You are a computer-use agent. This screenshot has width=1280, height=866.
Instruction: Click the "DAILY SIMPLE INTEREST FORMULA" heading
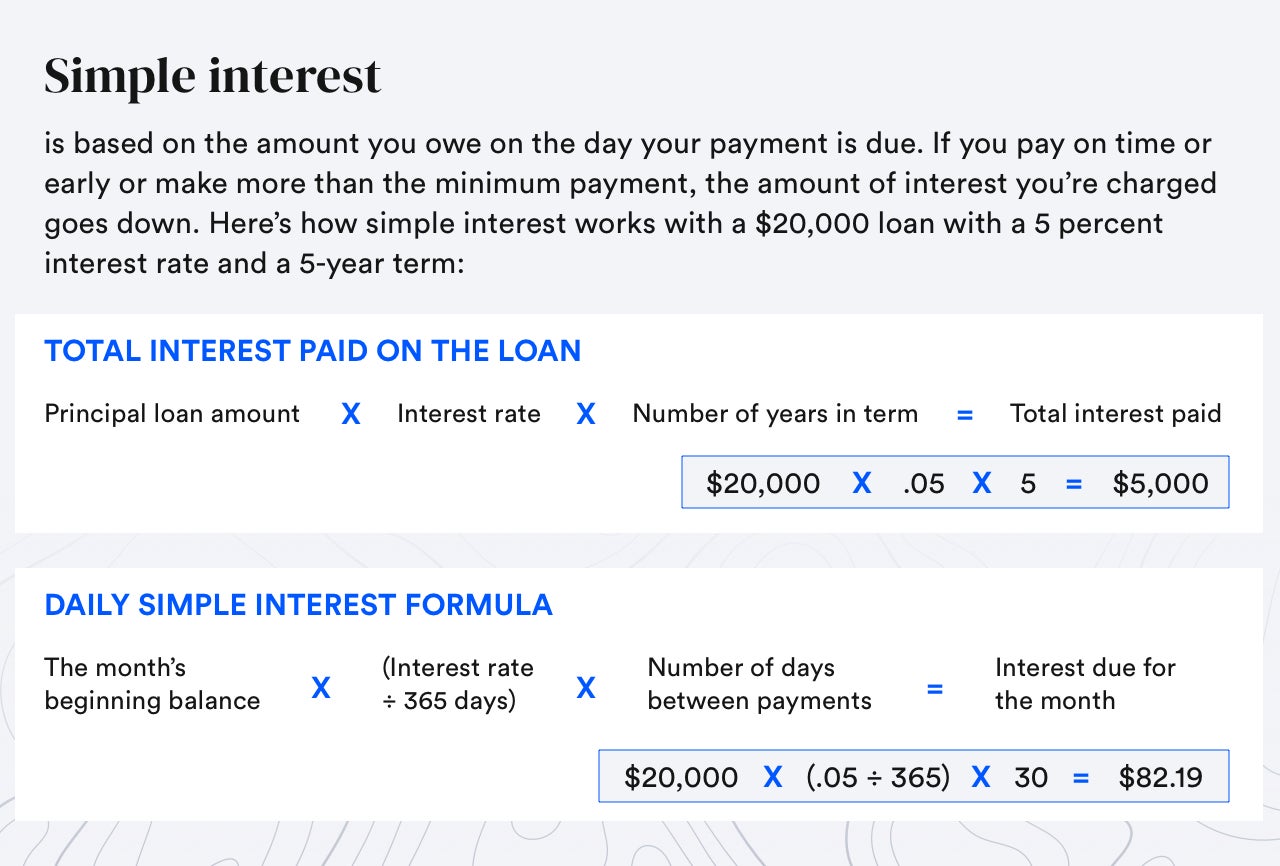[298, 605]
